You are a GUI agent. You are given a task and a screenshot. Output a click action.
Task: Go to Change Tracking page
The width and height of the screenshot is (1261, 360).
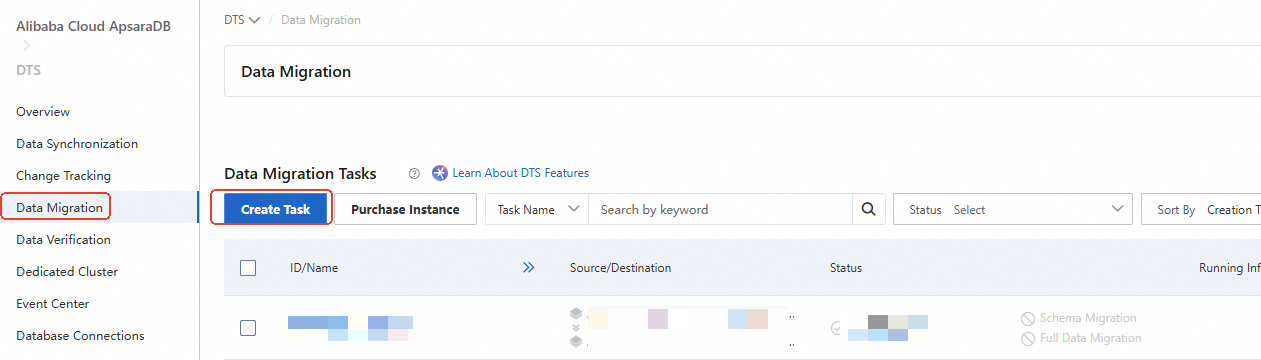63,176
